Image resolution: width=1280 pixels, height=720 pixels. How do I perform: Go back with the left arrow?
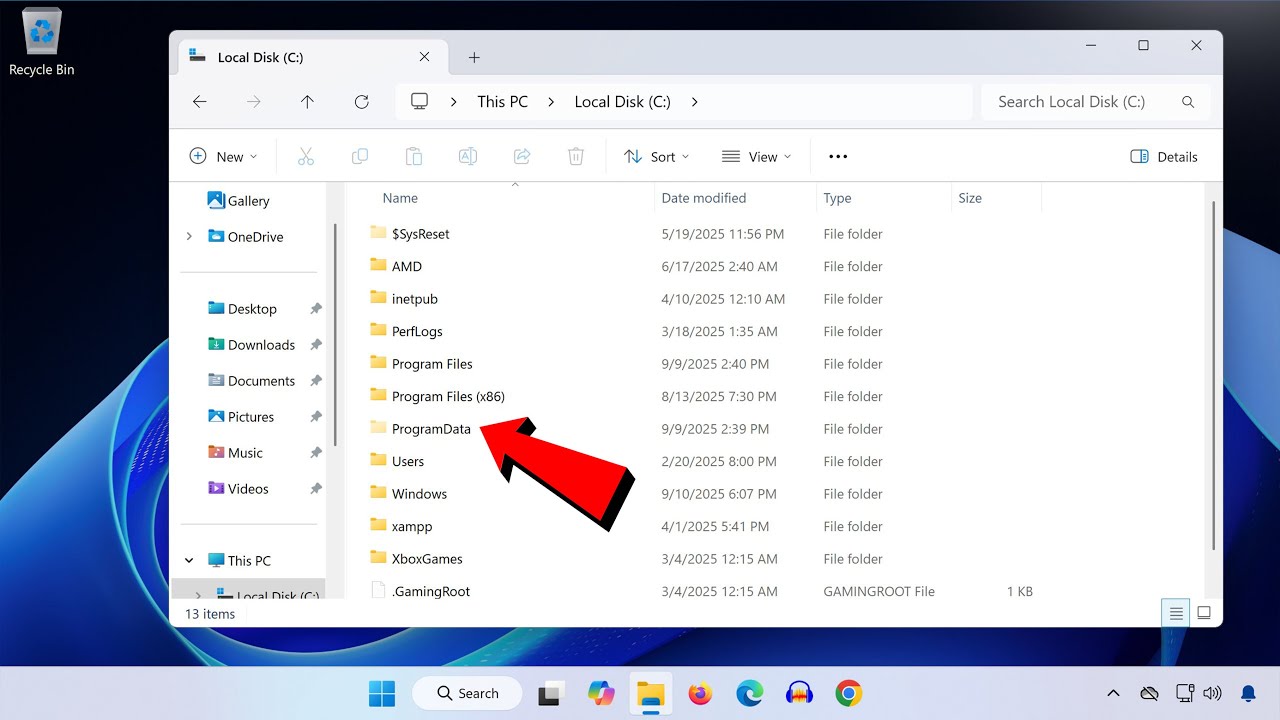[200, 102]
